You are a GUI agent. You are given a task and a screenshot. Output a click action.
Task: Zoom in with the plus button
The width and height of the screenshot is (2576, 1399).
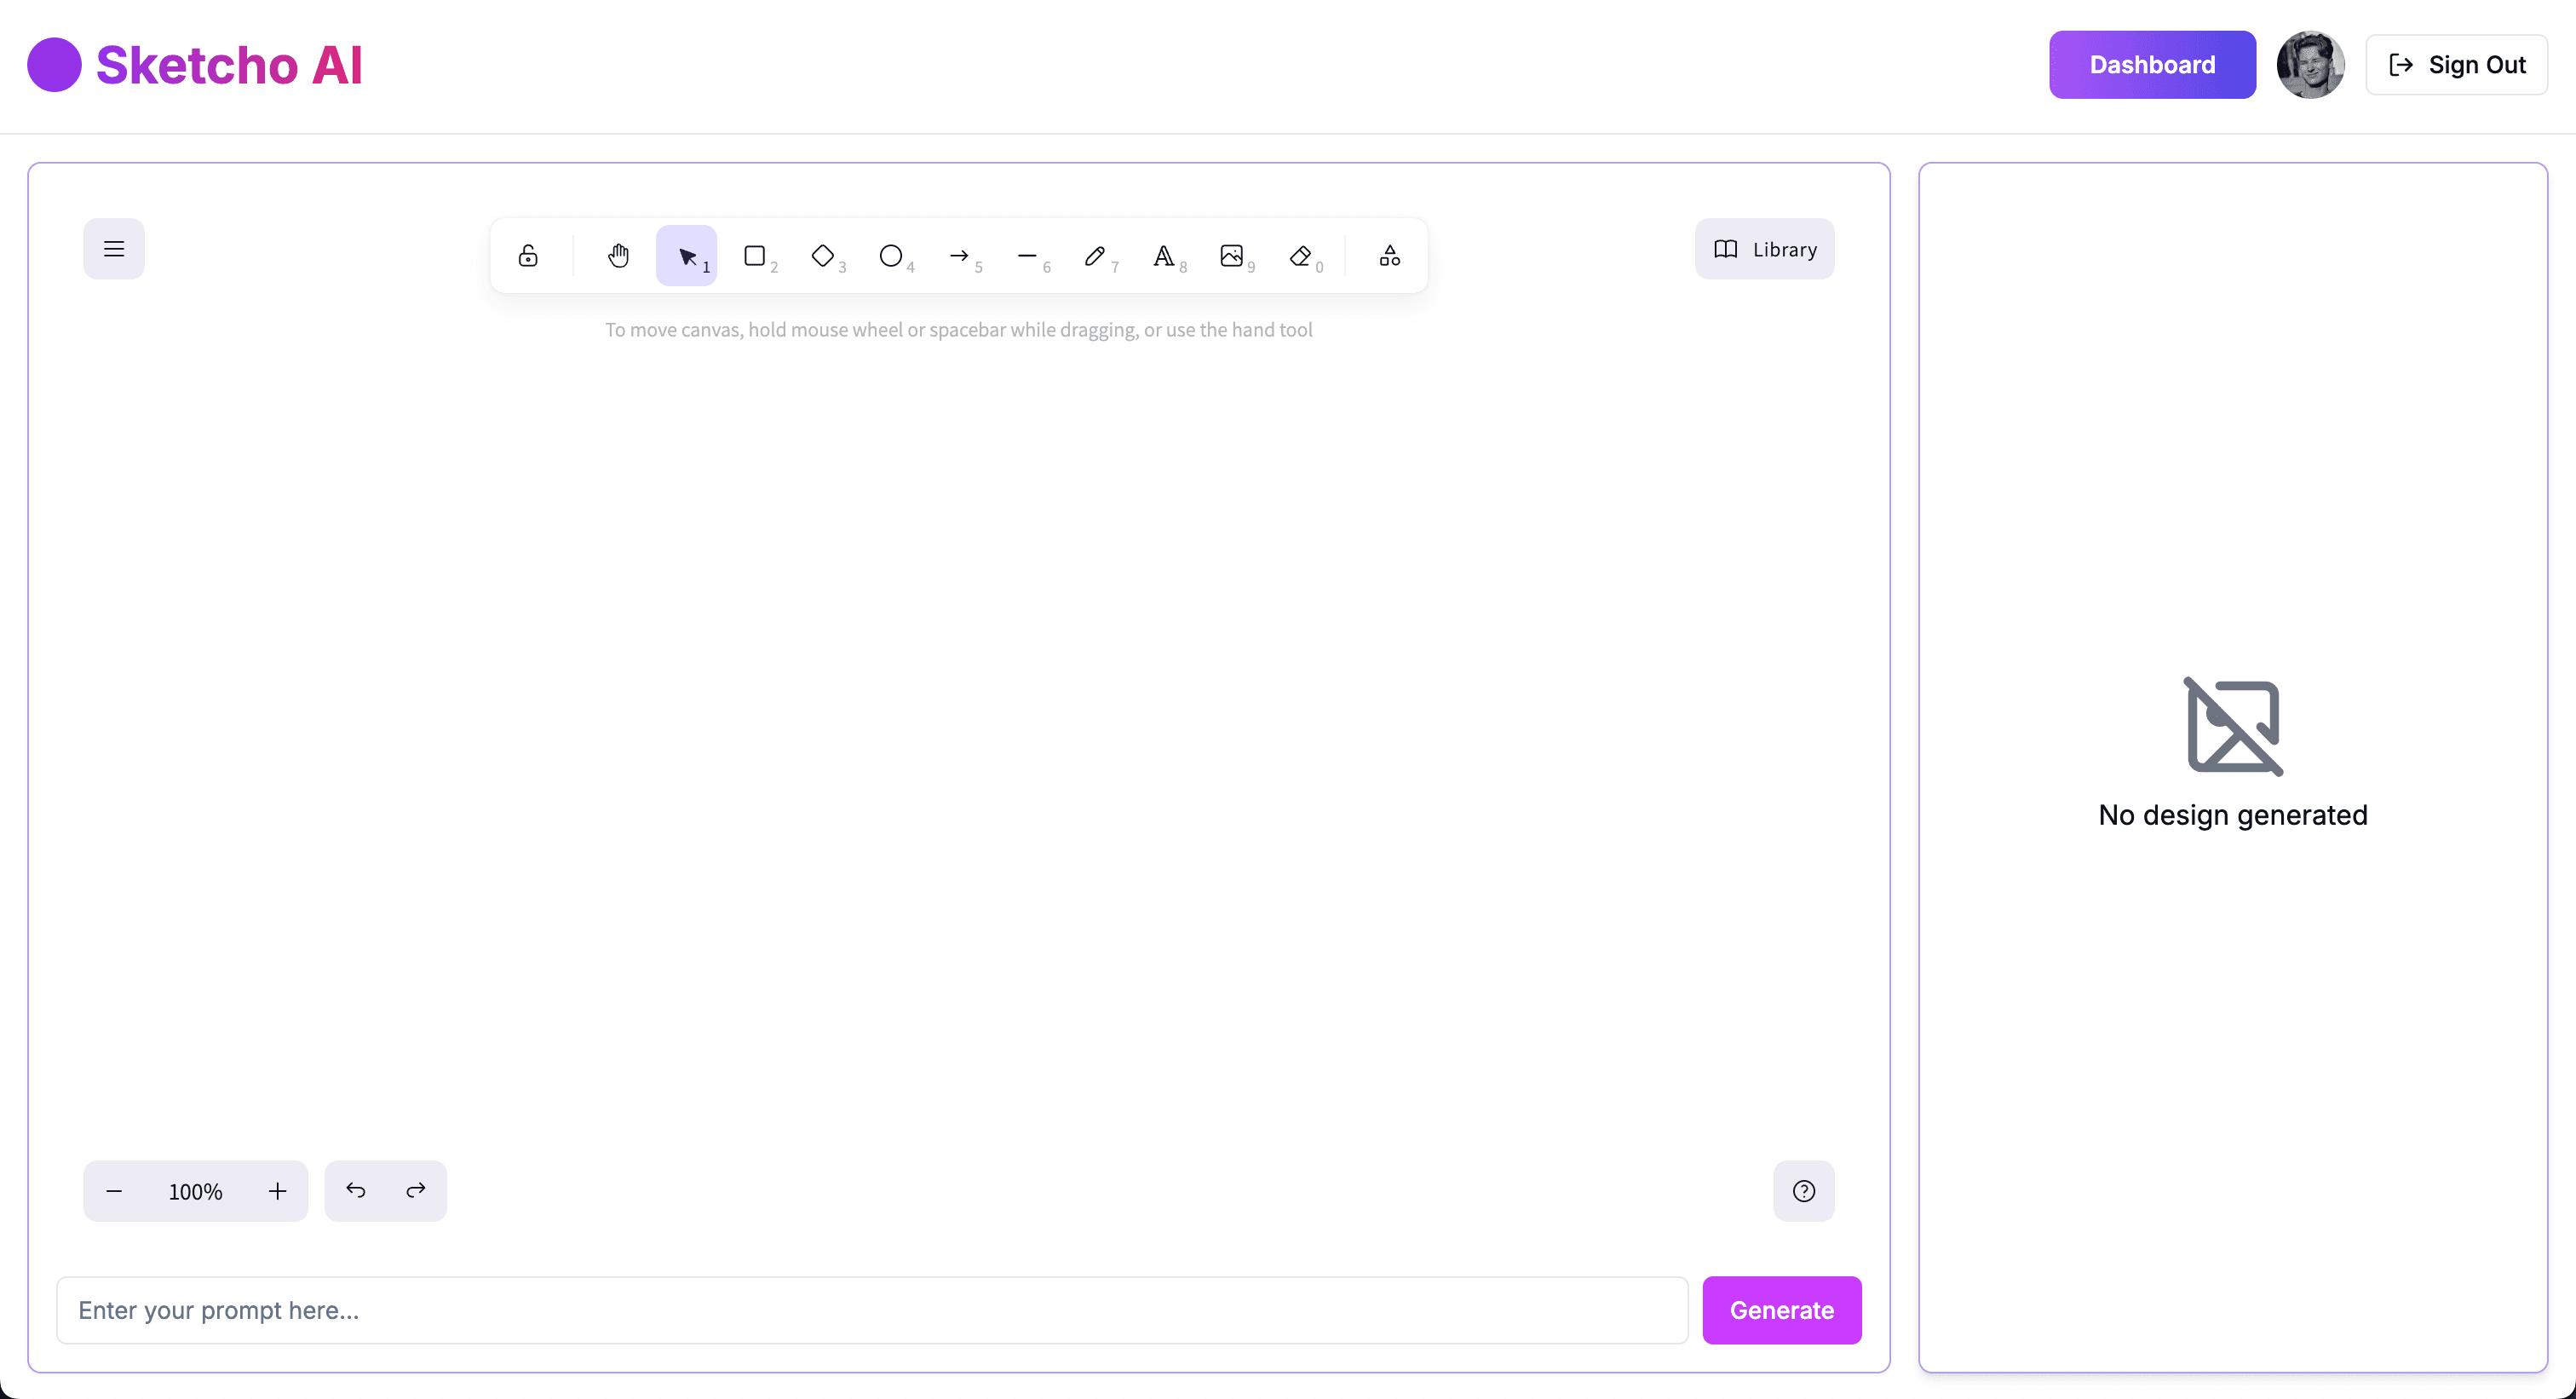(278, 1191)
